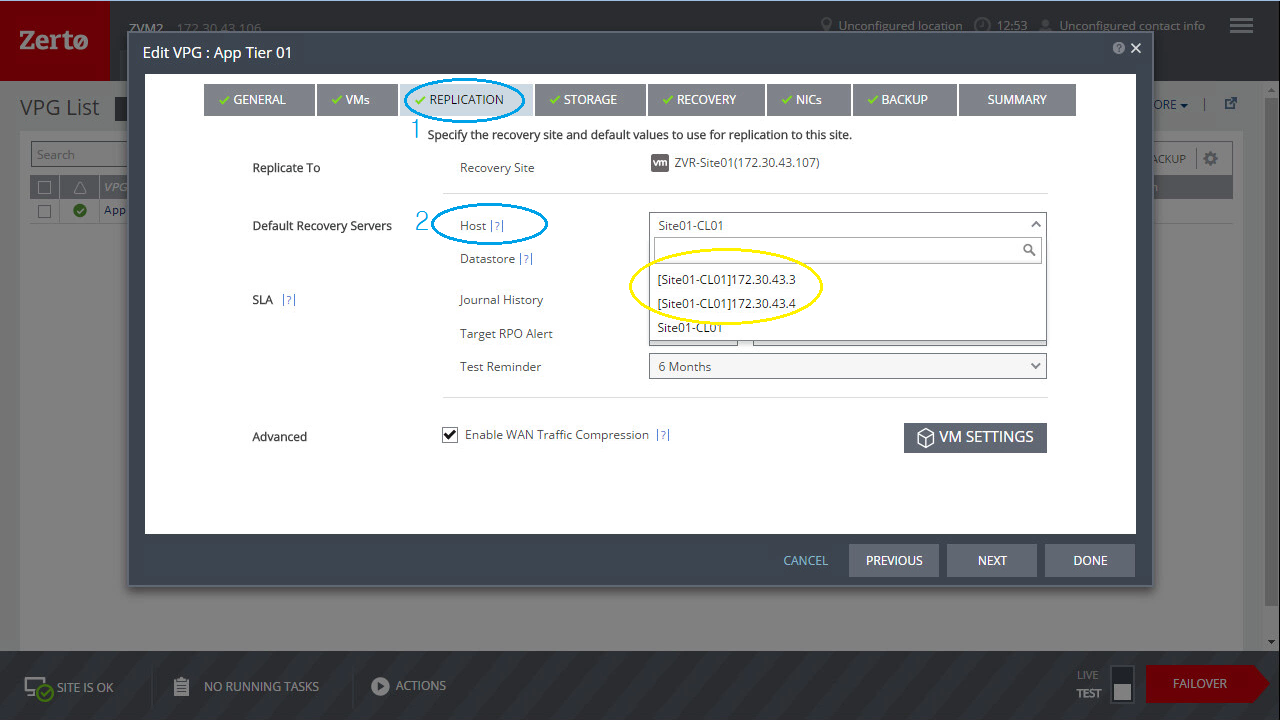Expand the Test Reminder 6 Months dropdown
This screenshot has width=1280, height=720.
click(1035, 367)
